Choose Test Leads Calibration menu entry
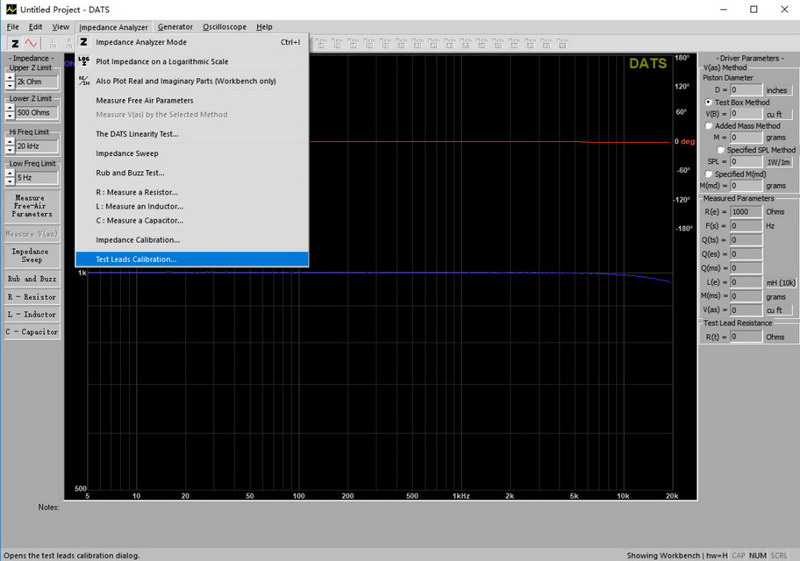The width and height of the screenshot is (800, 561). [x=136, y=259]
